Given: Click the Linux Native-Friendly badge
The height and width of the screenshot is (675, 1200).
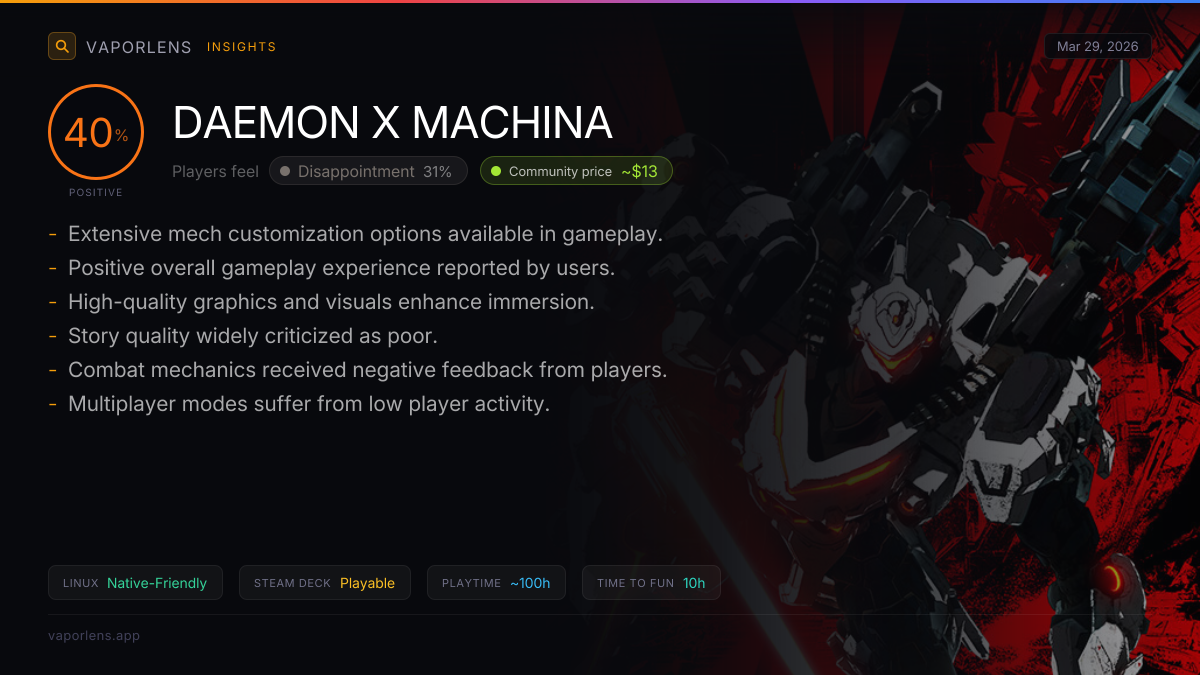Looking at the screenshot, I should coord(135,583).
